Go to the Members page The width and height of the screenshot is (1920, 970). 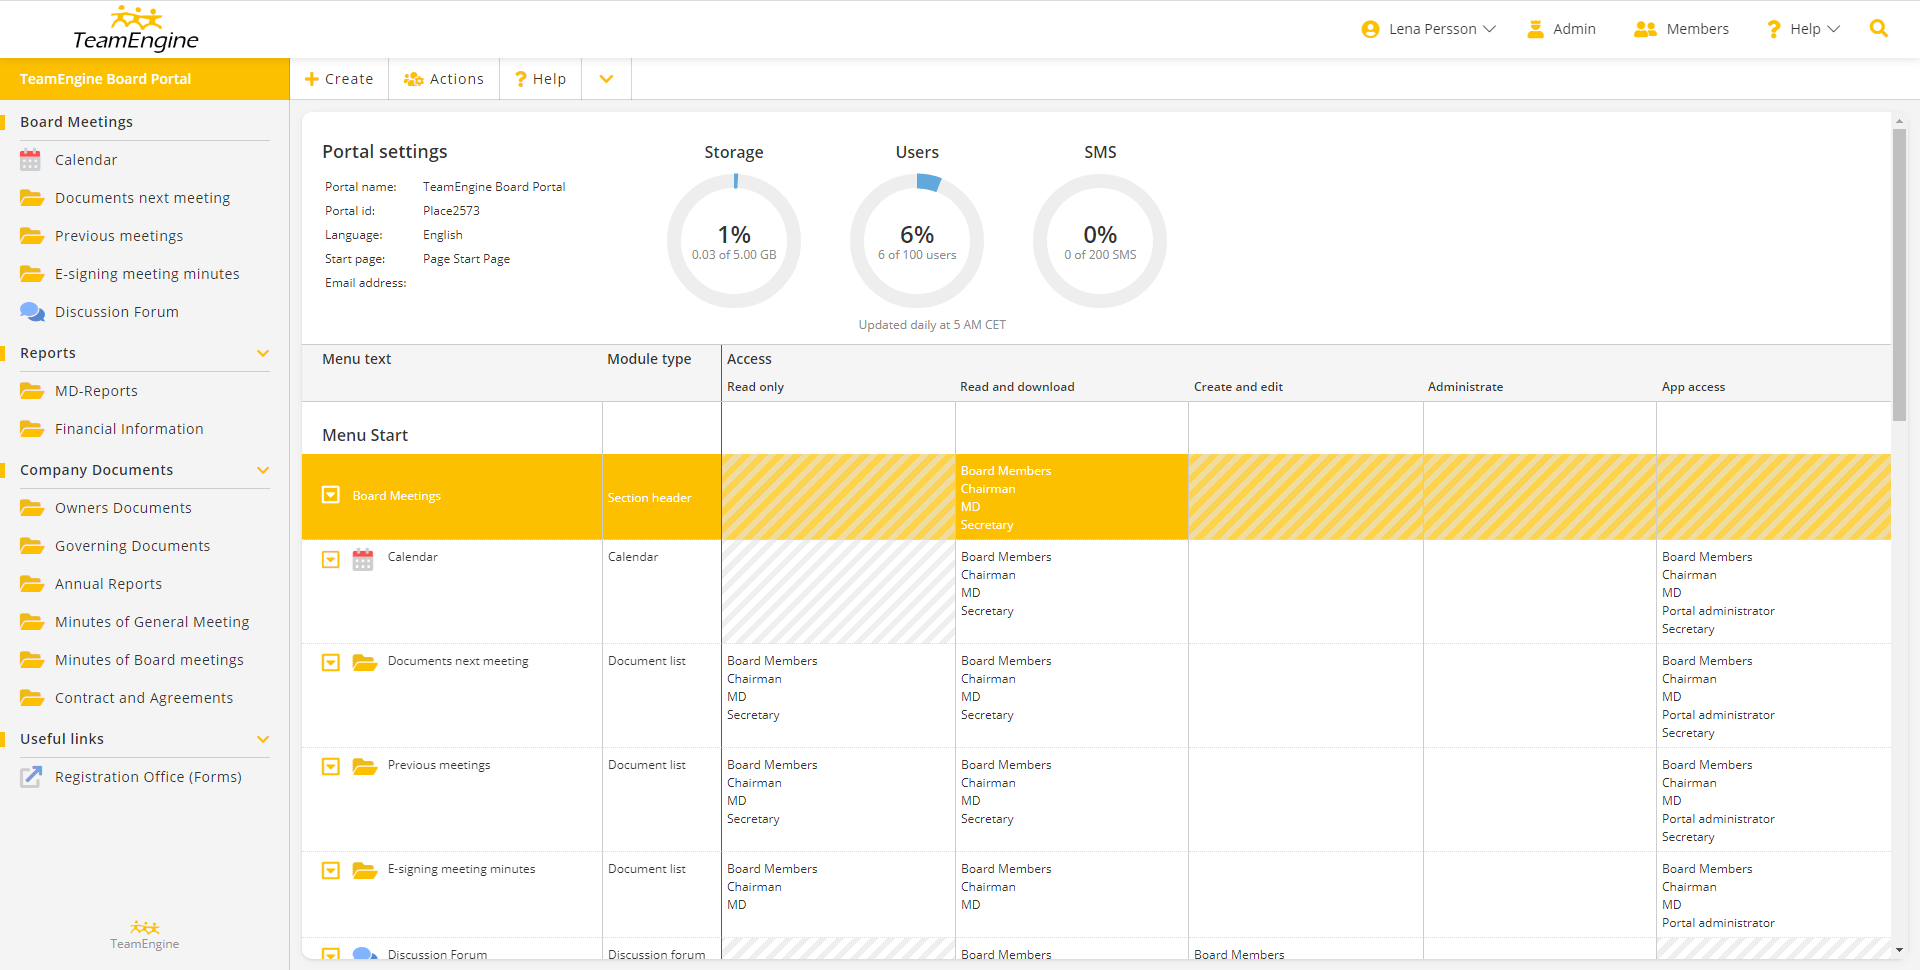1681,29
